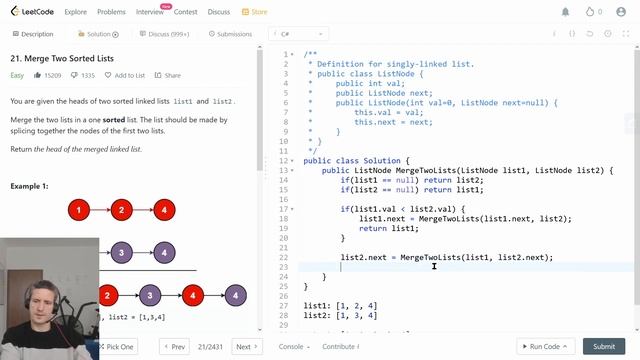The width and height of the screenshot is (640, 360).
Task: Collapse the code fold at line 12
Action: pos(292,161)
